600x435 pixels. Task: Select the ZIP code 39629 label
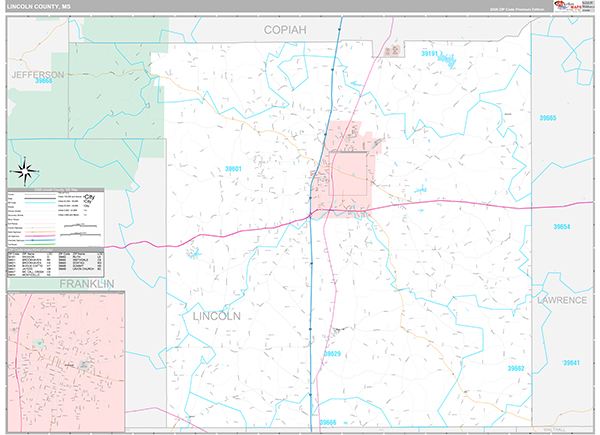click(x=331, y=354)
